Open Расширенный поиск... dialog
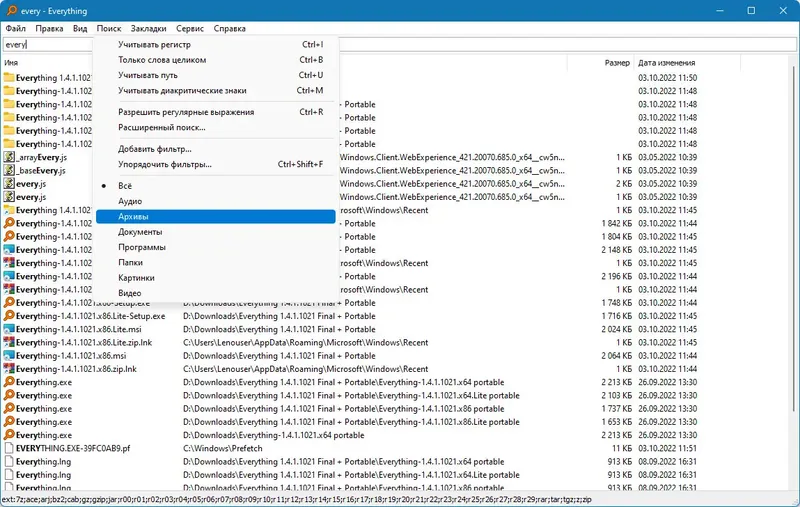The height and width of the screenshot is (507, 800). click(x=216, y=127)
